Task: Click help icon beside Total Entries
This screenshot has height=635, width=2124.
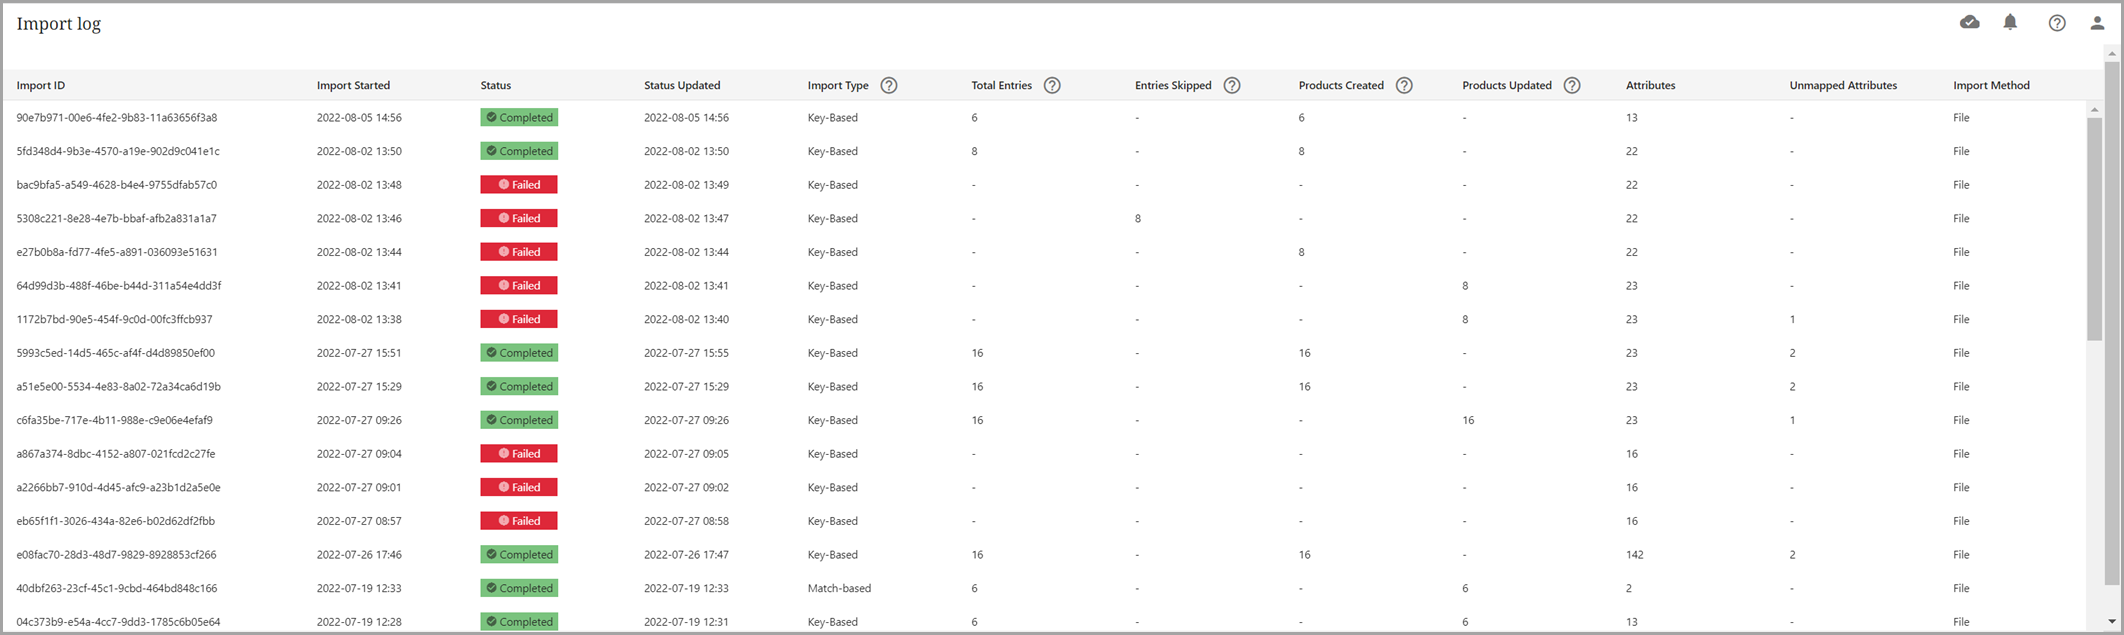Action: (x=1051, y=85)
